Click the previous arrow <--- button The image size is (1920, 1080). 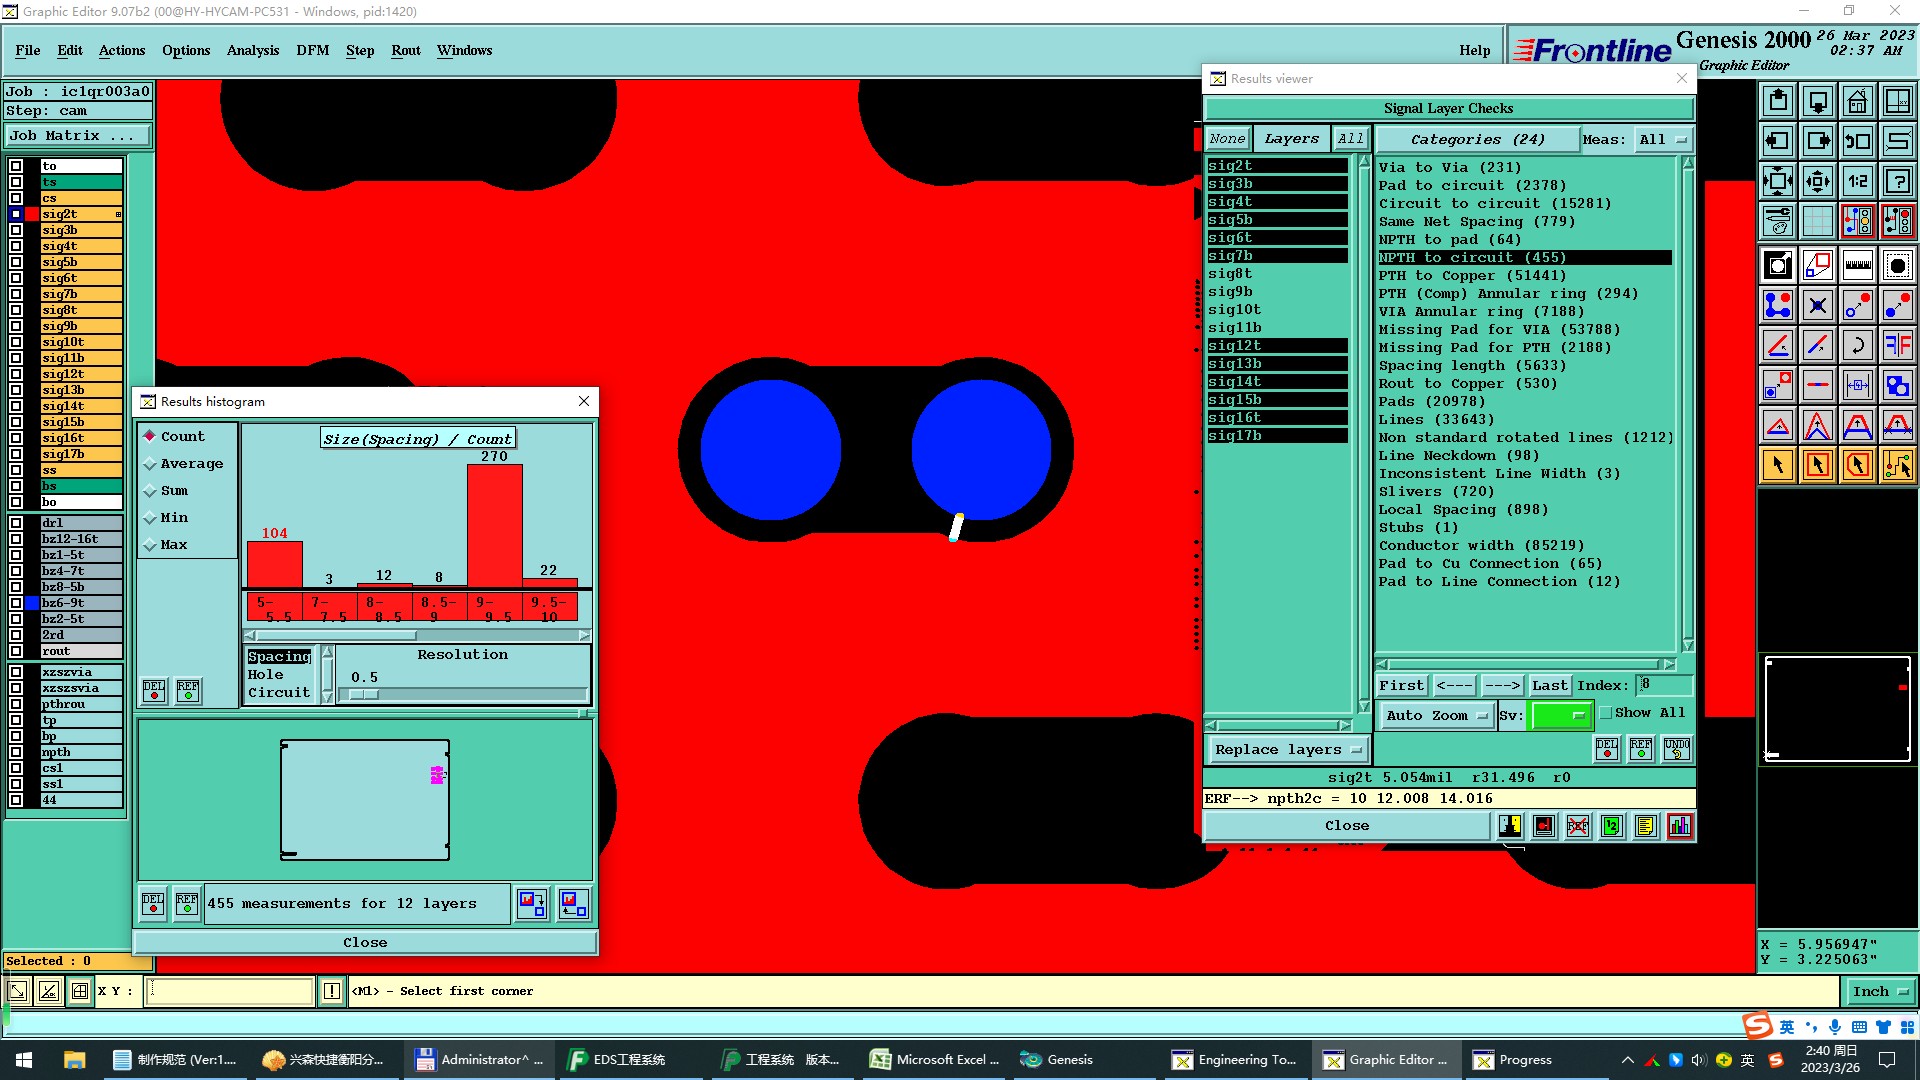coord(1454,686)
